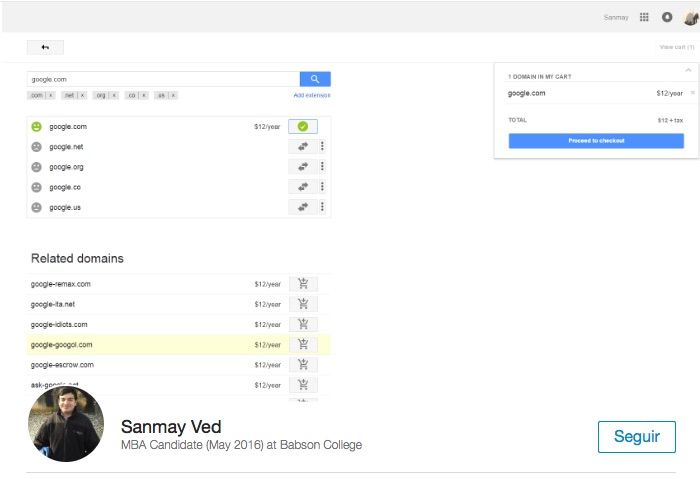700x479 pixels.
Task: Click google-escrow.com domain name
Action: pyautogui.click(x=62, y=365)
